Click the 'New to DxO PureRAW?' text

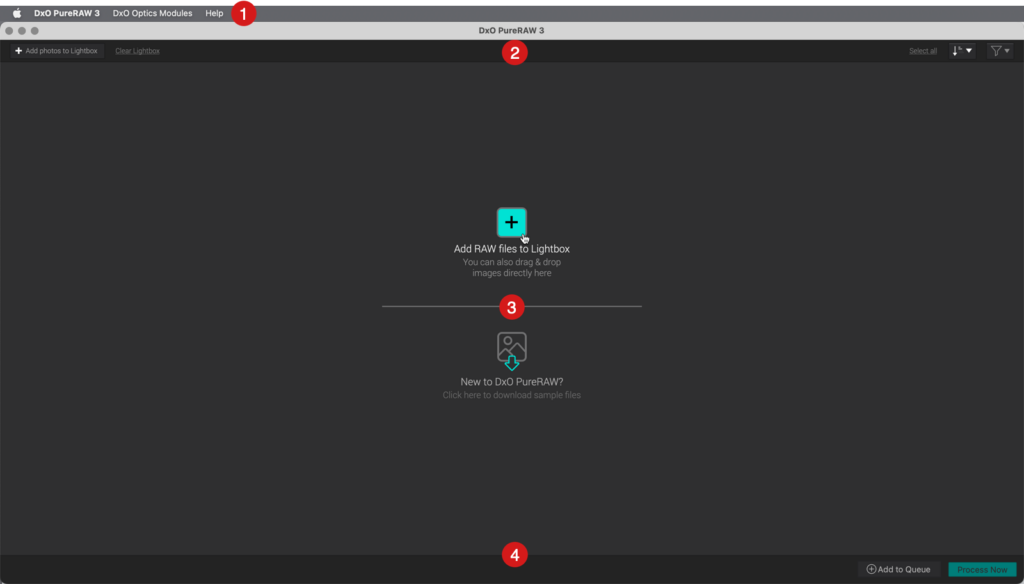coord(511,382)
